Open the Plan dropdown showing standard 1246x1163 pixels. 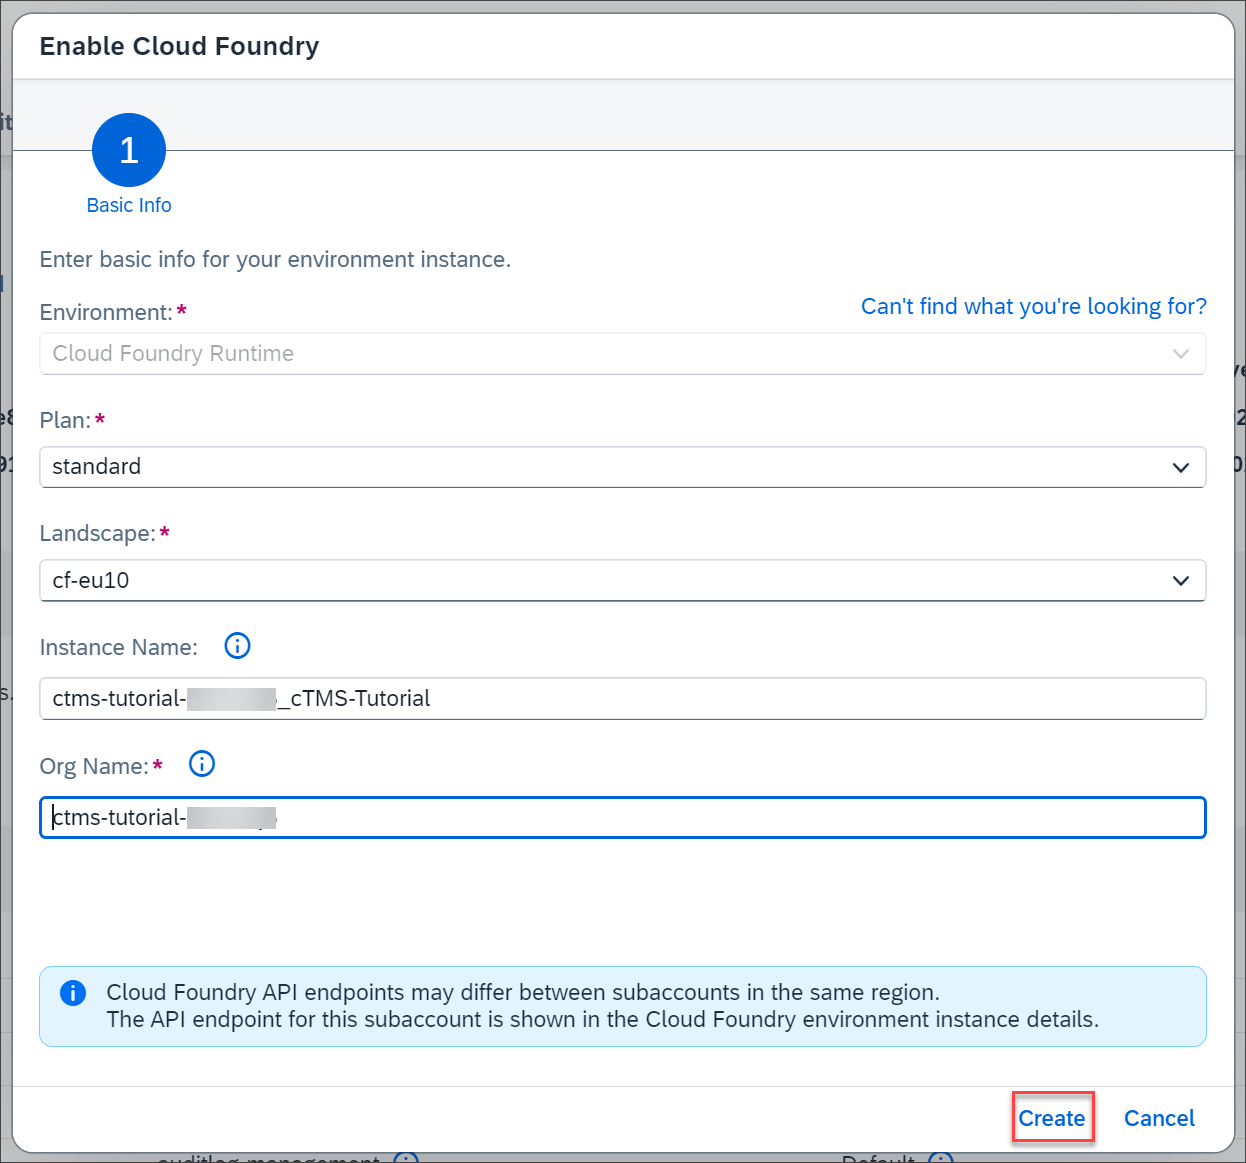623,467
